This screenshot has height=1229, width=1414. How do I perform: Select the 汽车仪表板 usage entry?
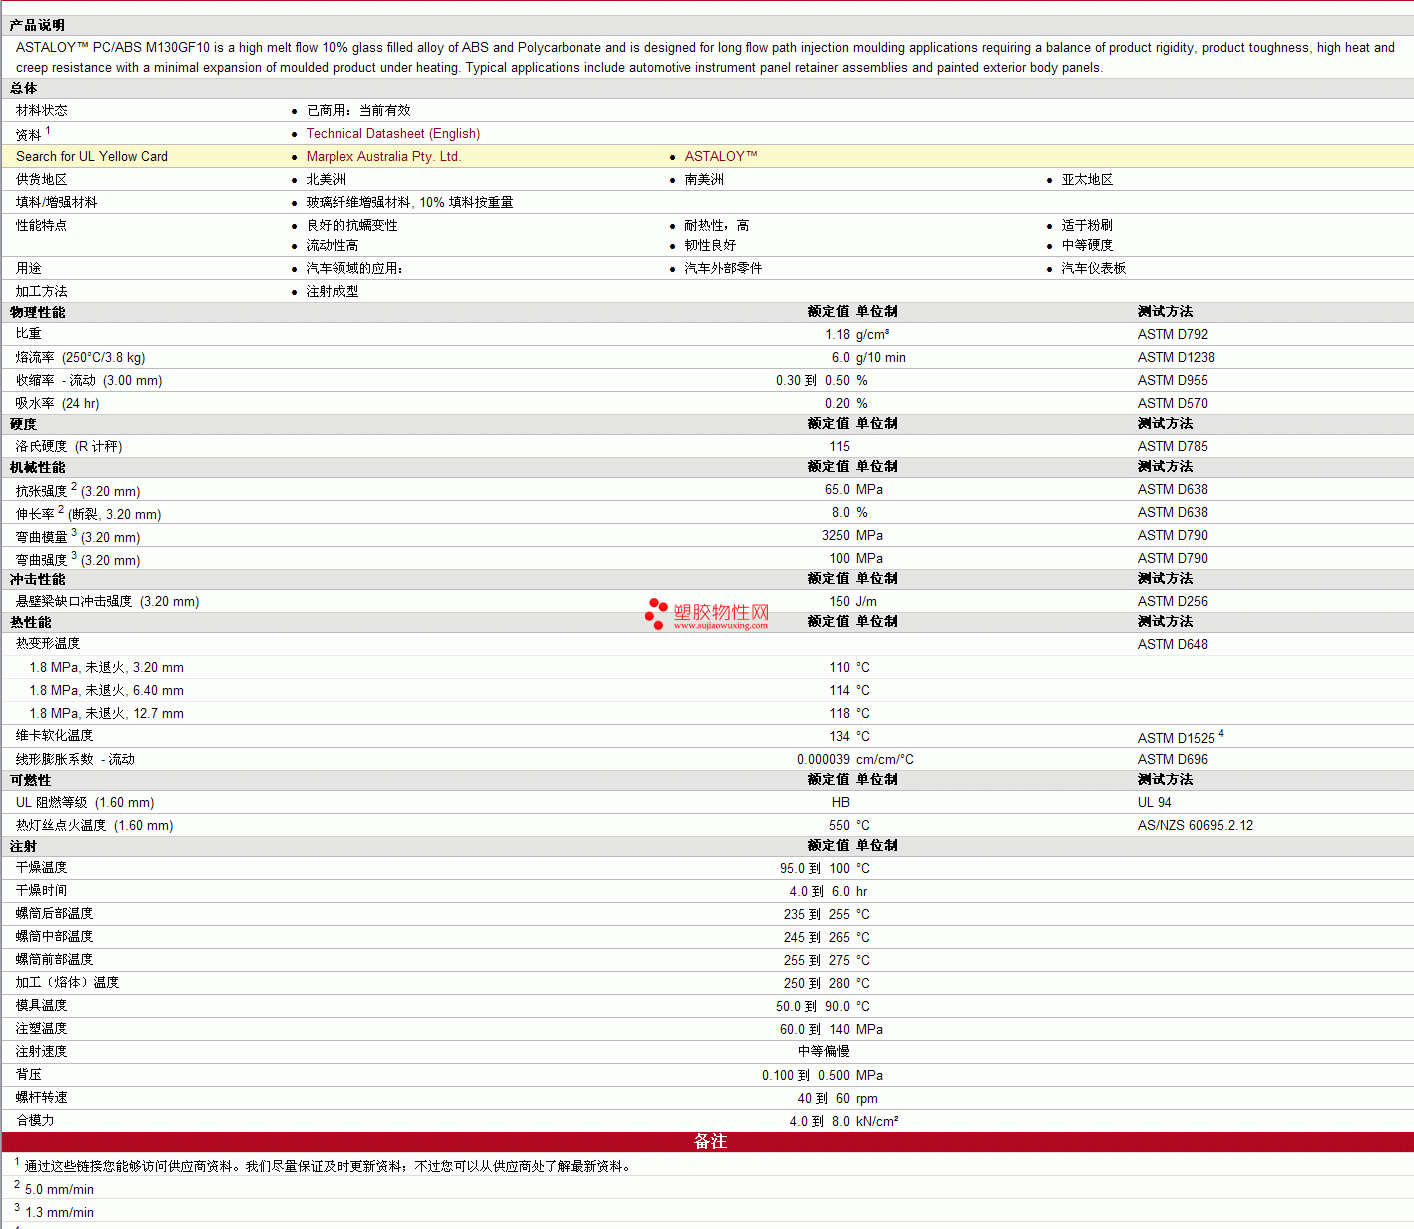tap(1094, 268)
